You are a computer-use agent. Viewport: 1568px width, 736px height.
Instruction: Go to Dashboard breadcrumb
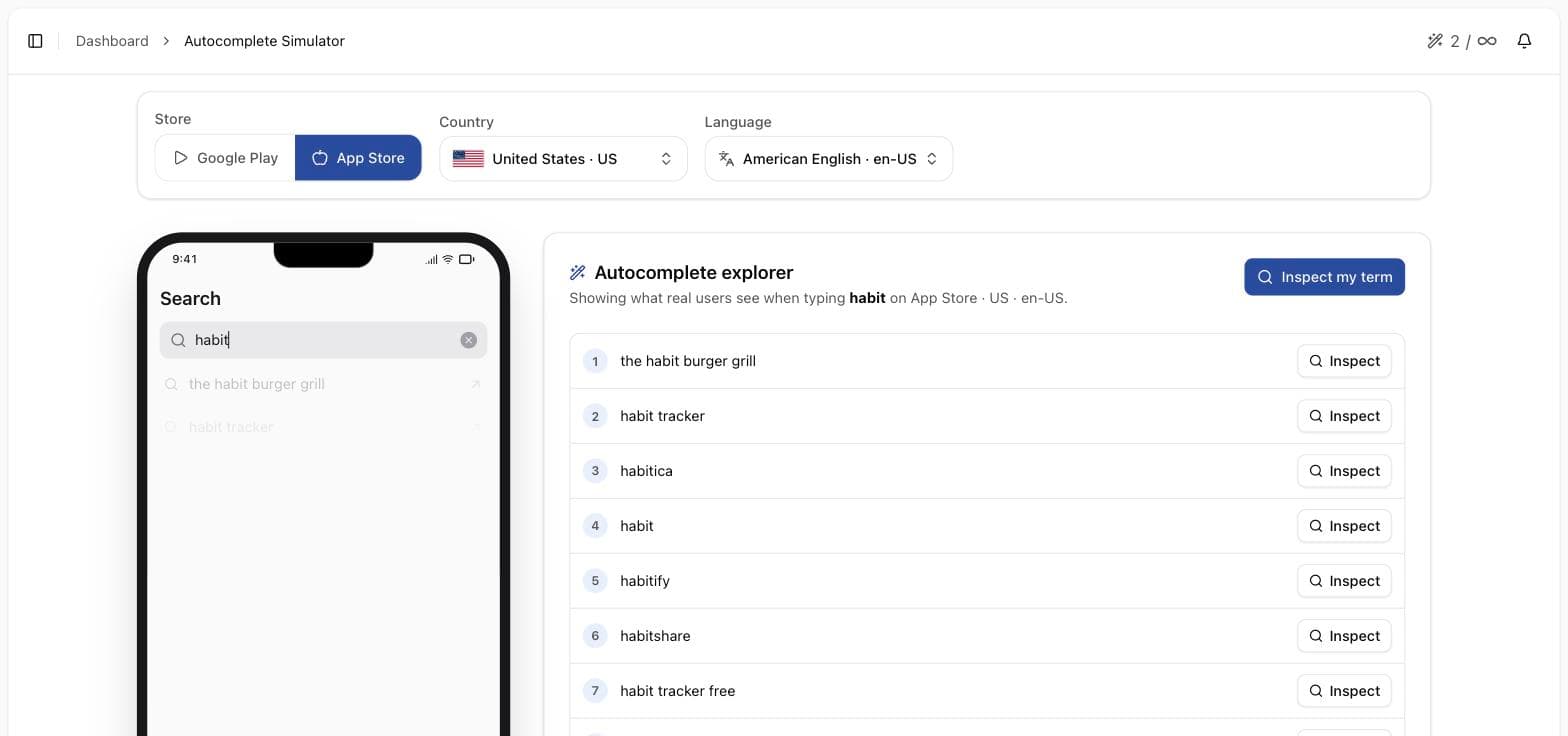(x=112, y=41)
